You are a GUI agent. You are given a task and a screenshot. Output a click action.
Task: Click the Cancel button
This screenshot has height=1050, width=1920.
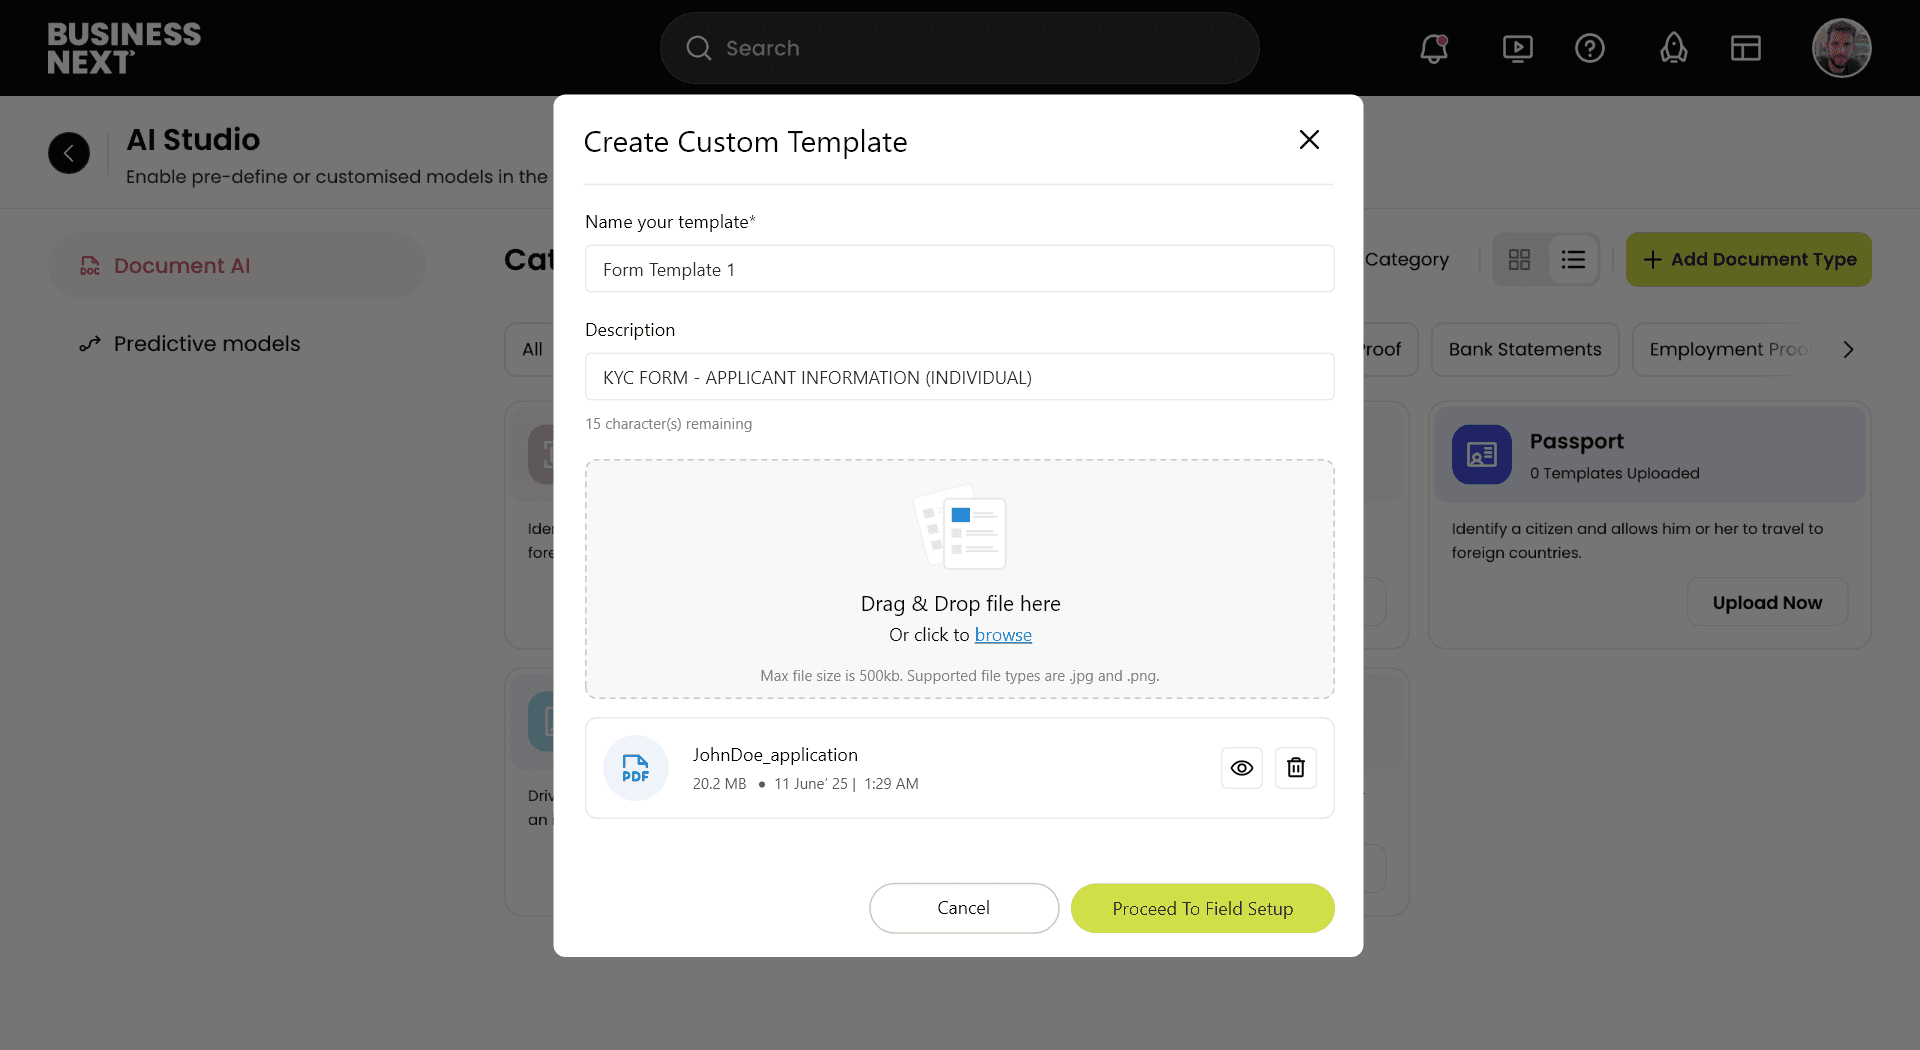[963, 908]
